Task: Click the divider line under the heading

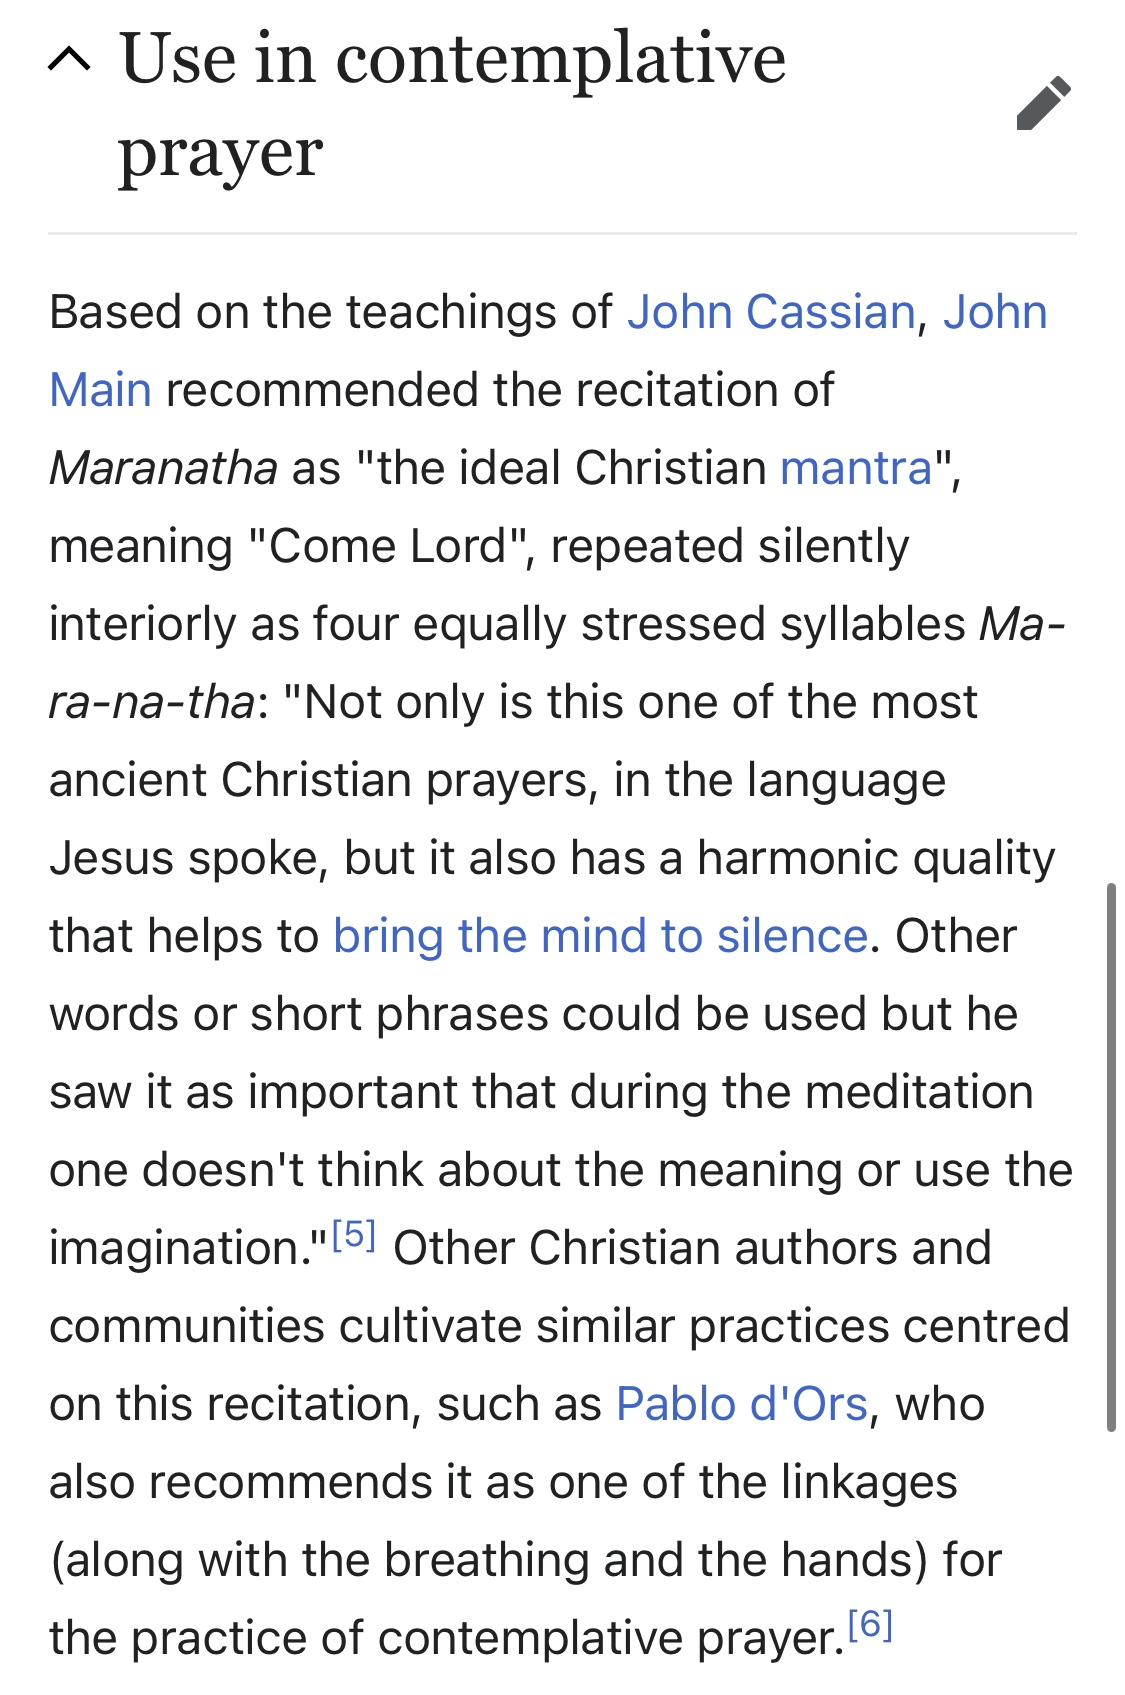Action: pyautogui.click(x=562, y=233)
